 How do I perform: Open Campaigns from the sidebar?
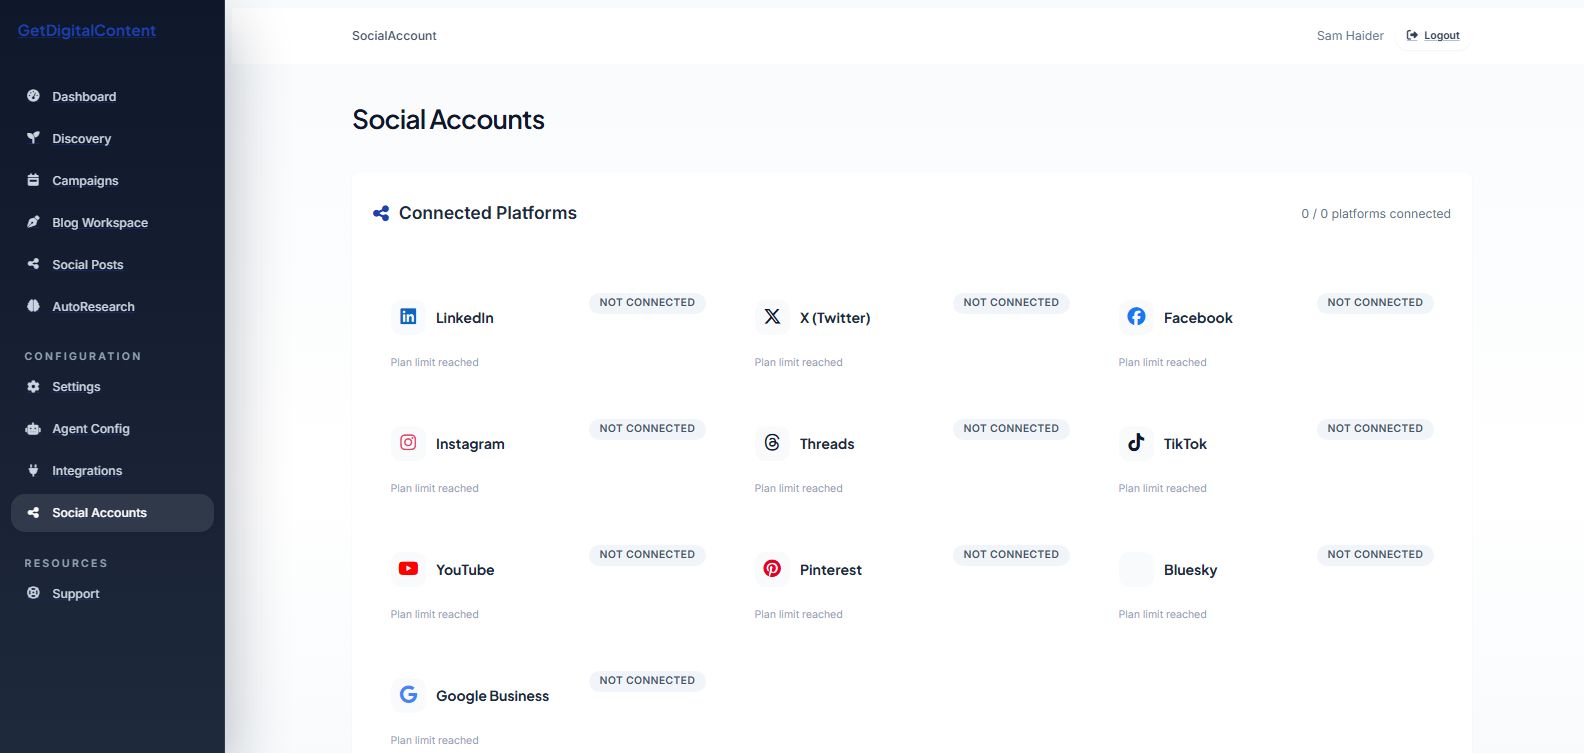click(x=112, y=180)
